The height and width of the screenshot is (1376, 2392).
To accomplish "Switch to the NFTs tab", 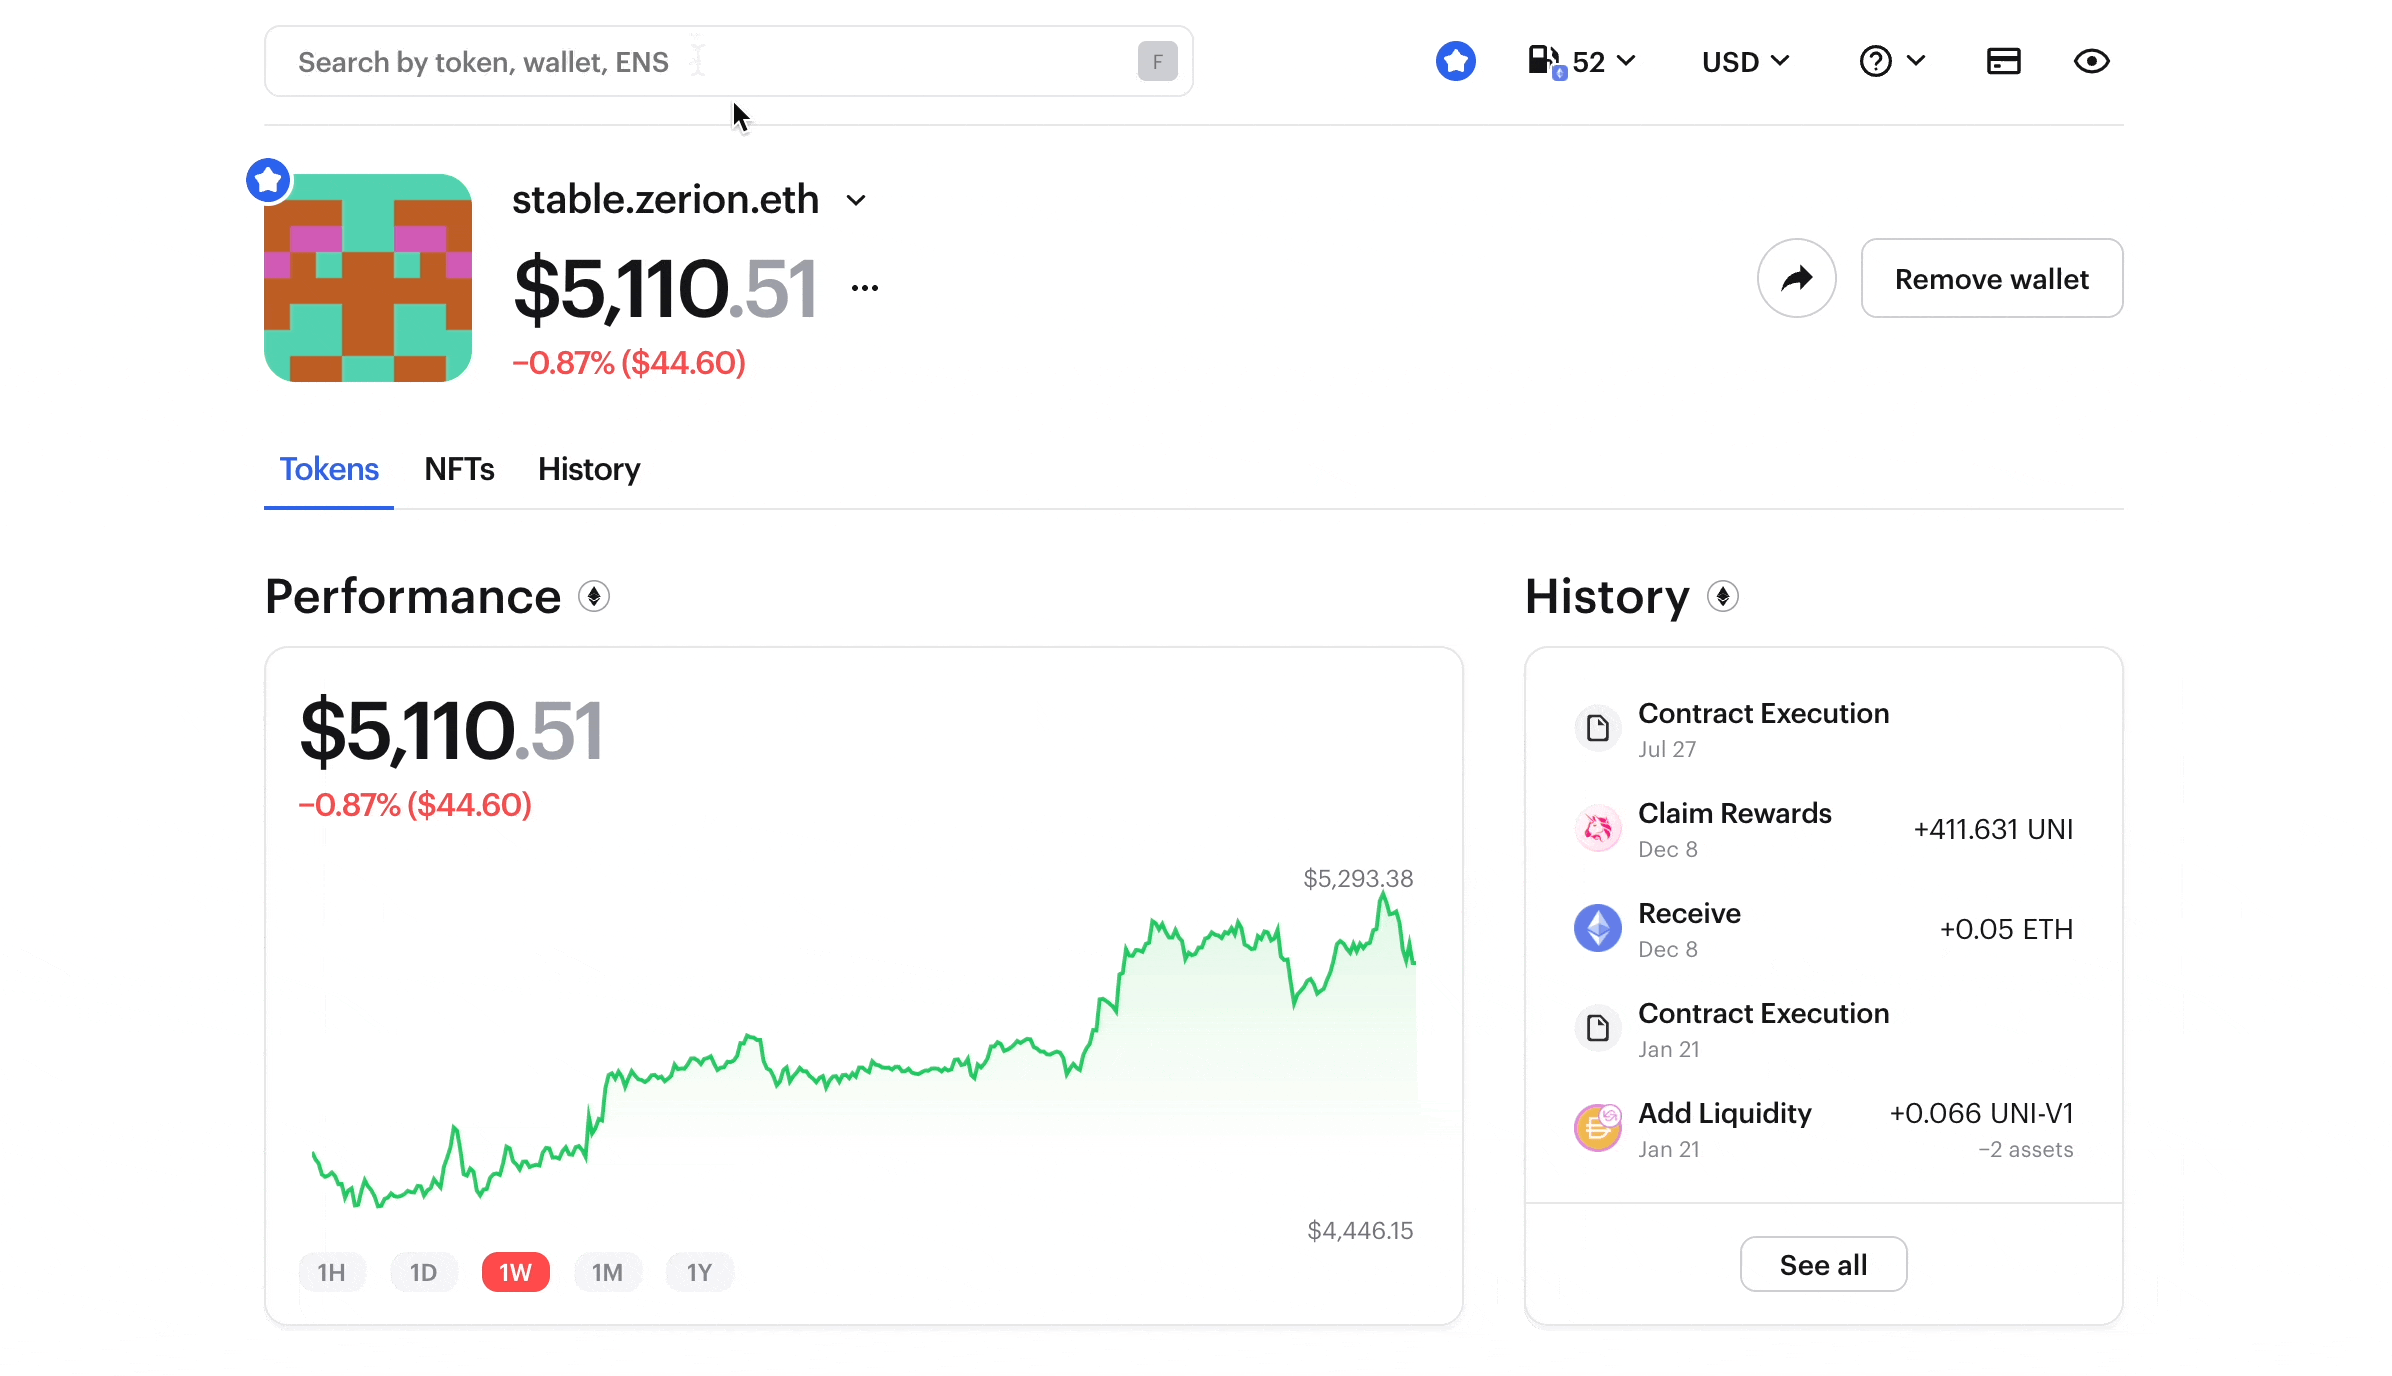I will pos(458,468).
